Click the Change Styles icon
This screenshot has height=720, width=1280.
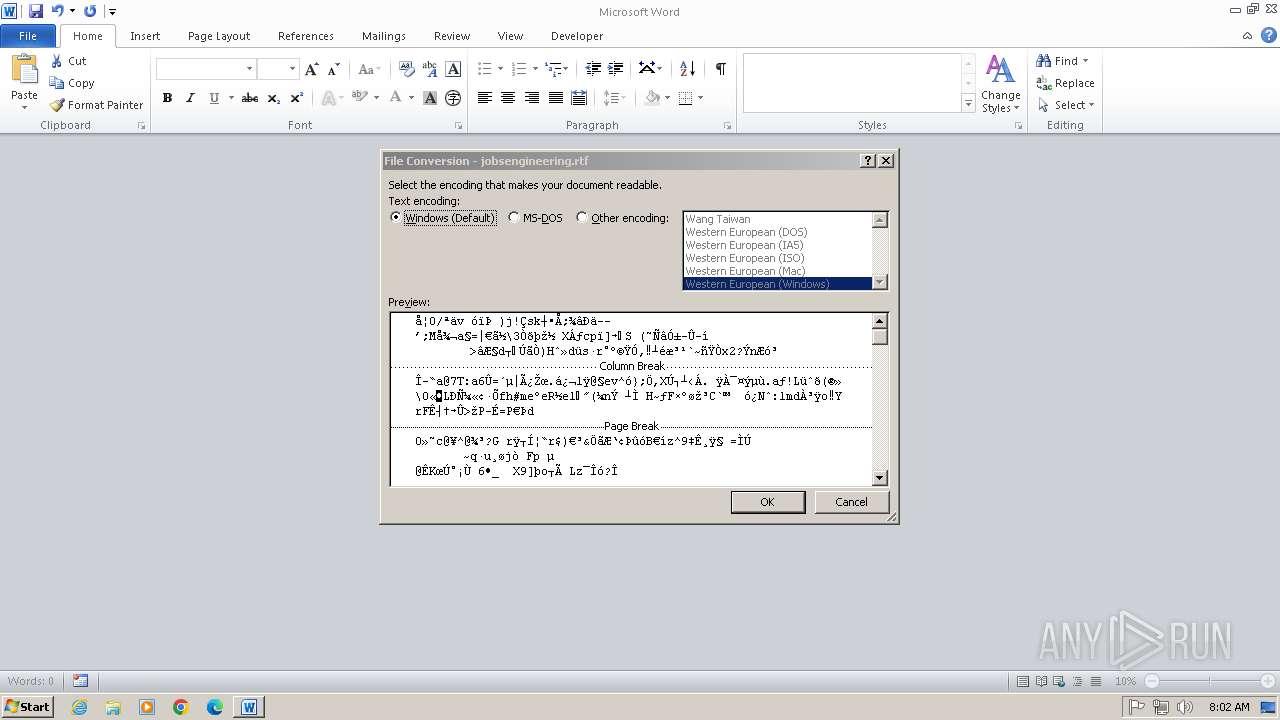pyautogui.click(x=1000, y=84)
